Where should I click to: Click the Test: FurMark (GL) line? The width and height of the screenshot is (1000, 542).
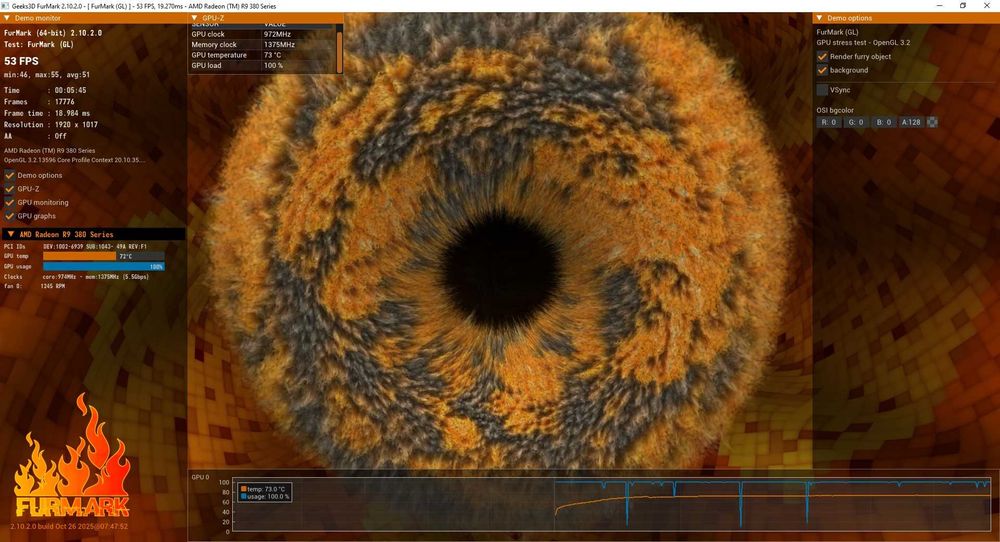click(38, 44)
